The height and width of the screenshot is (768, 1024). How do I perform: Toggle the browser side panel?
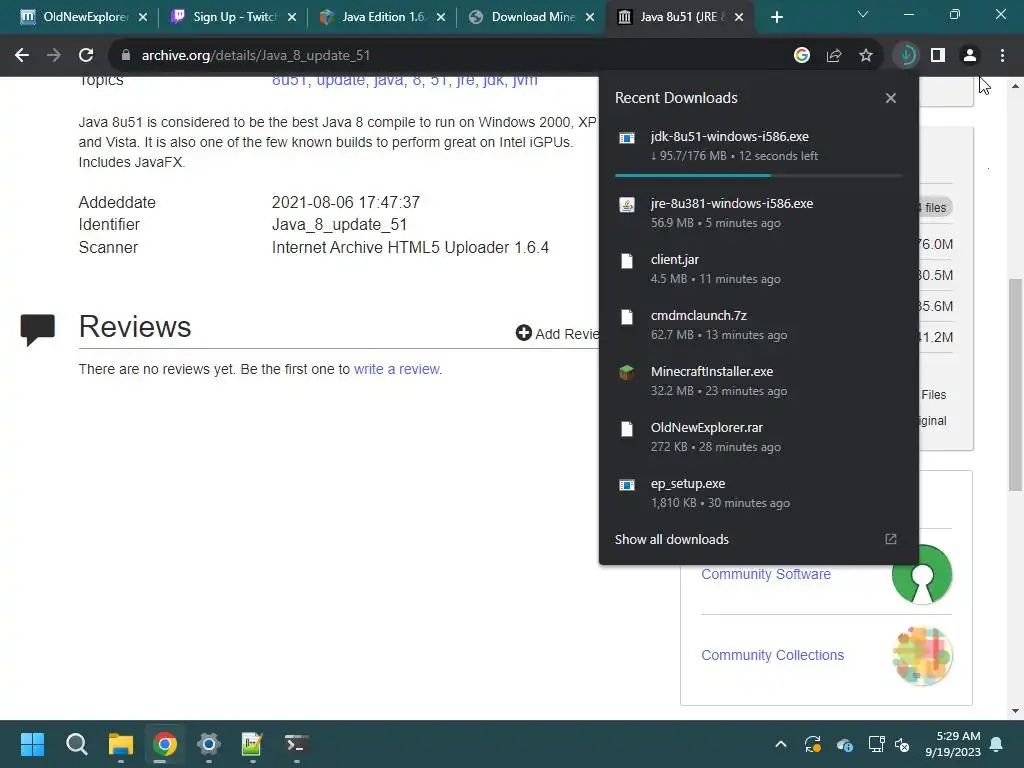pos(938,56)
